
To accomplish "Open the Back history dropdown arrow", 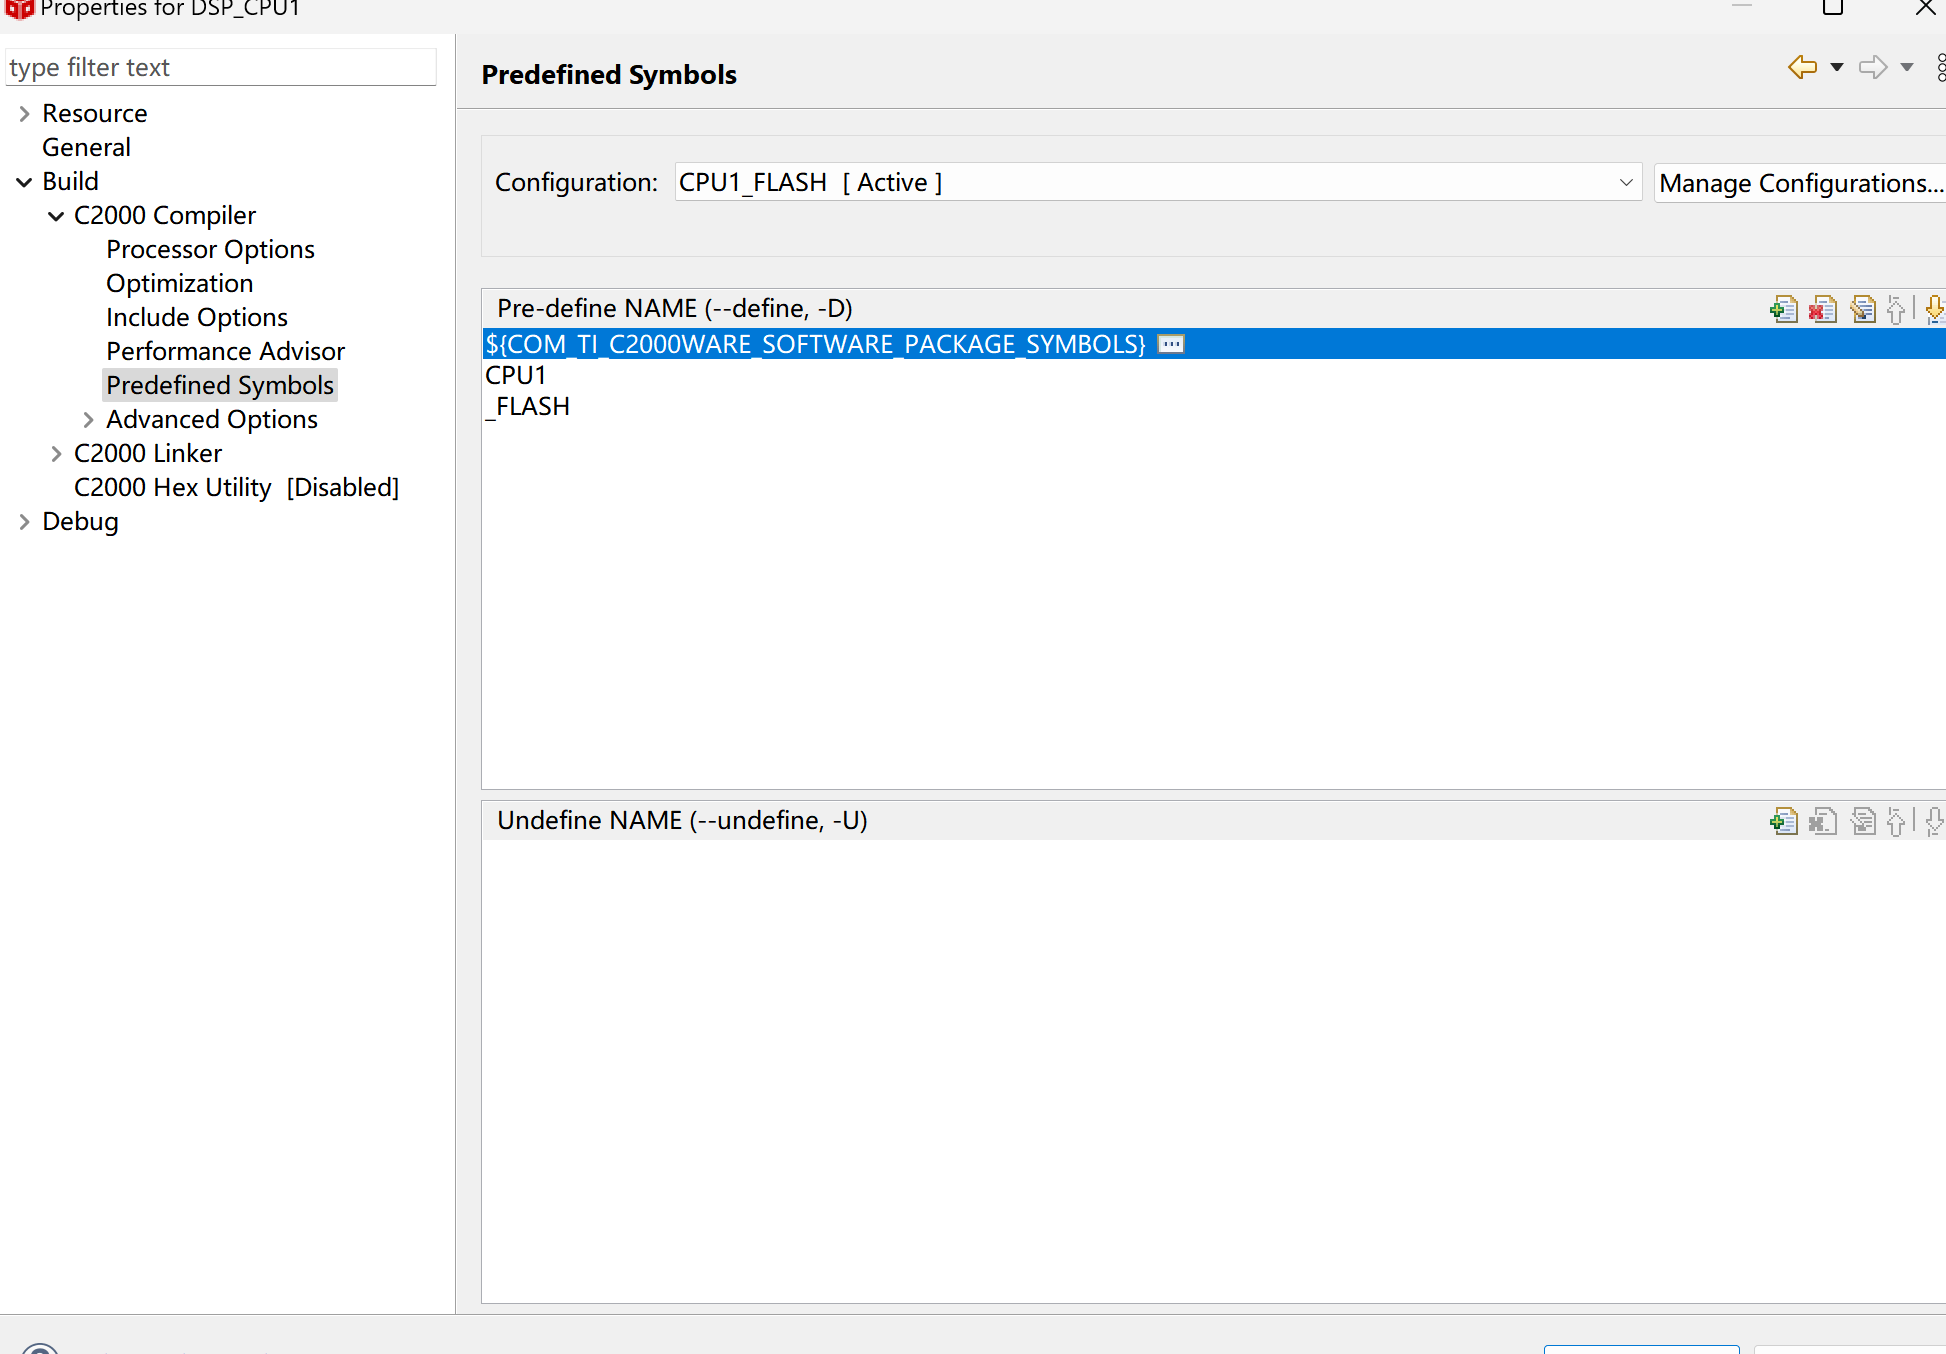I will 1836,67.
